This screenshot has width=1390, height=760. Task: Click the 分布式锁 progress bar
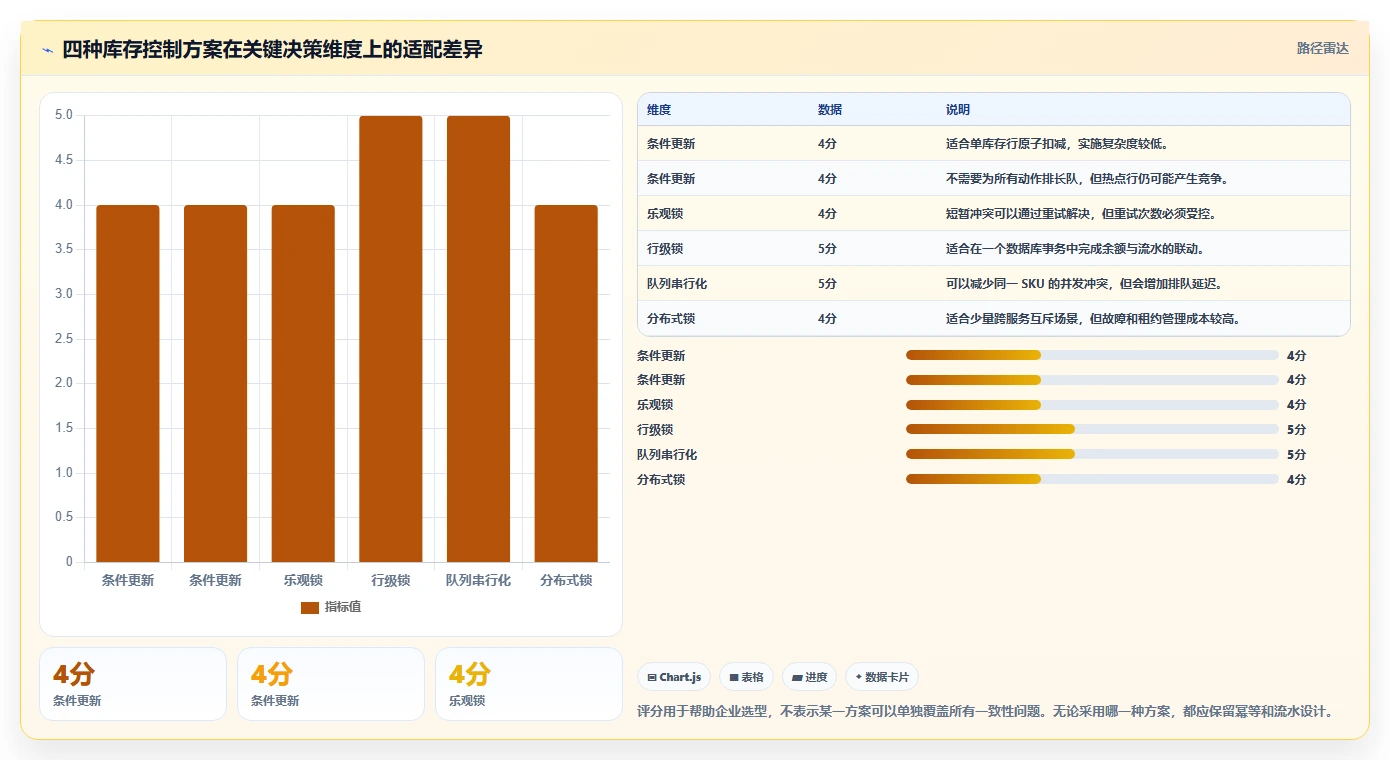click(1092, 479)
